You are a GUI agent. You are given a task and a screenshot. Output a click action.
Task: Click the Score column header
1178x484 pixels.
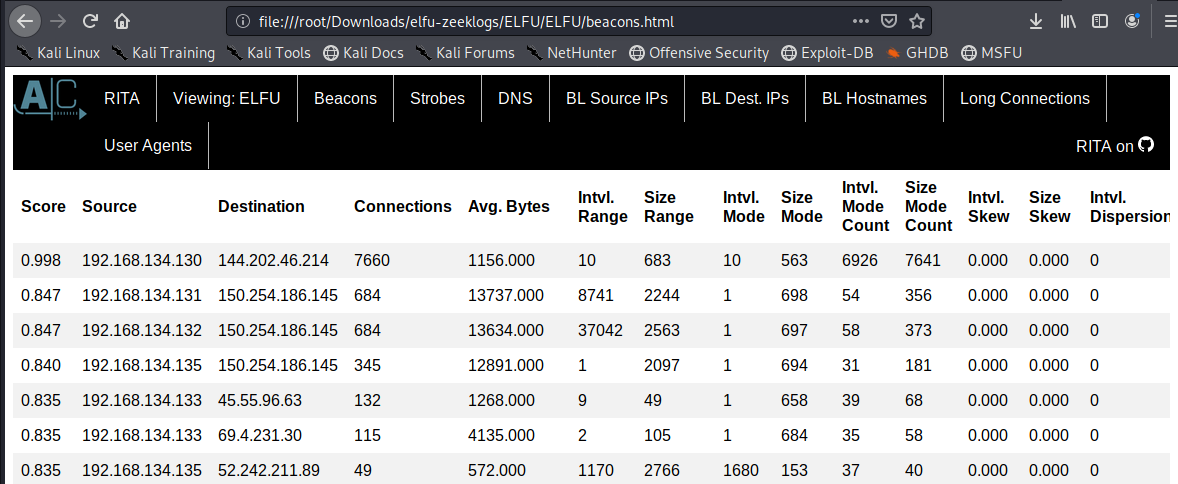[x=44, y=207]
